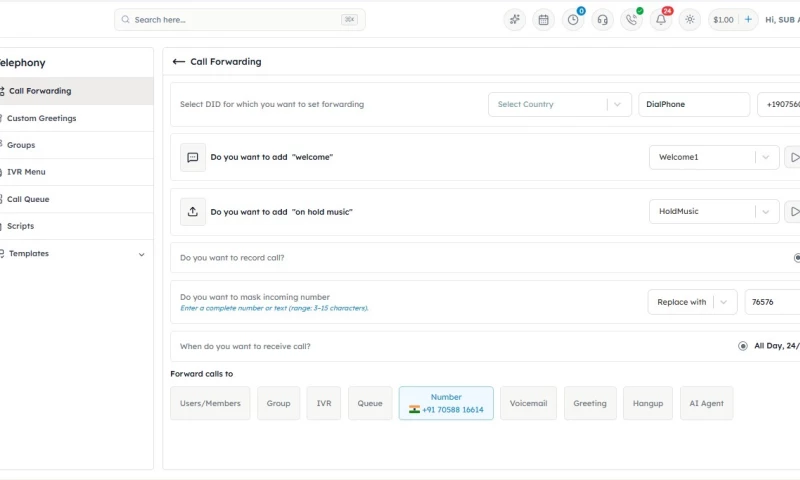Screen dimensions: 800x480
Task: Click the India flag in Number option
Action: (414, 410)
